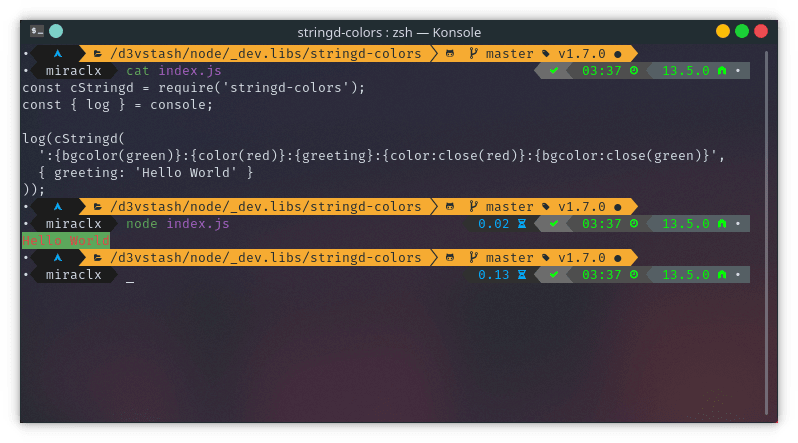Click the tag icon in the second prompt
This screenshot has width=798, height=443.
click(x=546, y=207)
